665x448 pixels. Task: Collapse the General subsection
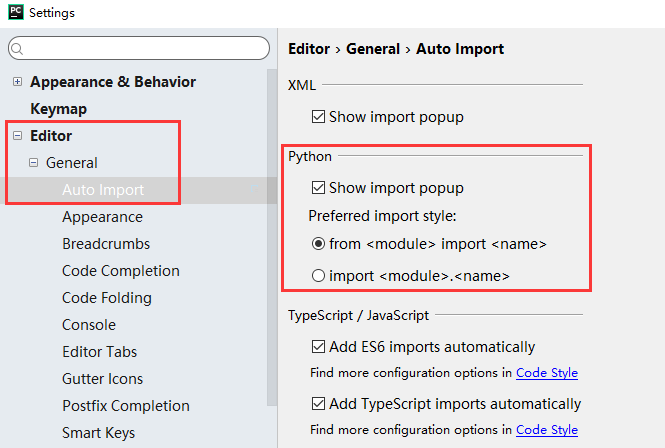pyautogui.click(x=33, y=163)
